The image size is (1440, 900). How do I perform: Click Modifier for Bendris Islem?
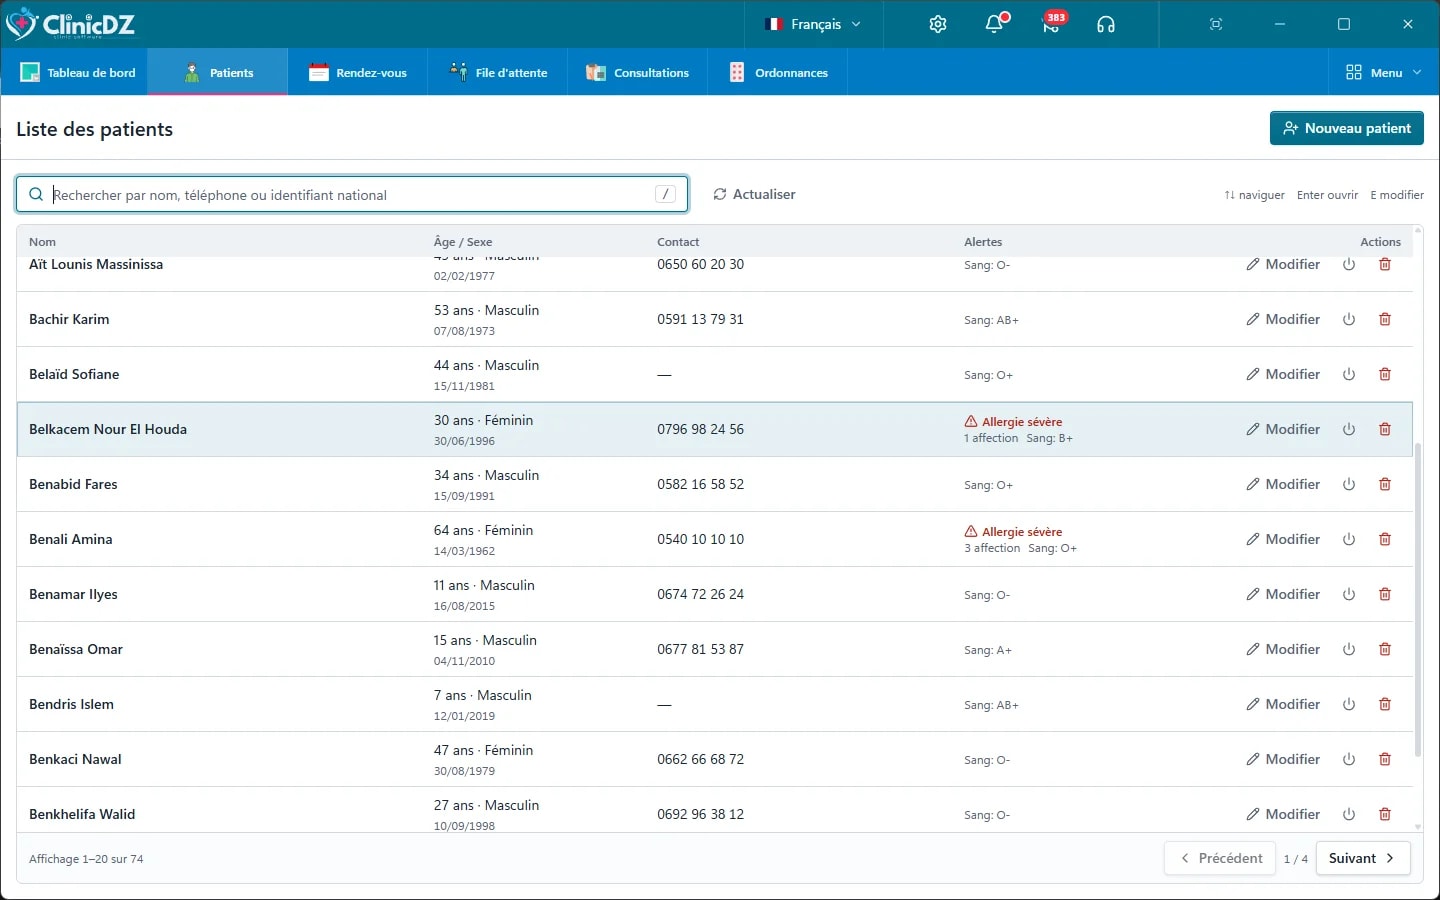click(x=1283, y=704)
